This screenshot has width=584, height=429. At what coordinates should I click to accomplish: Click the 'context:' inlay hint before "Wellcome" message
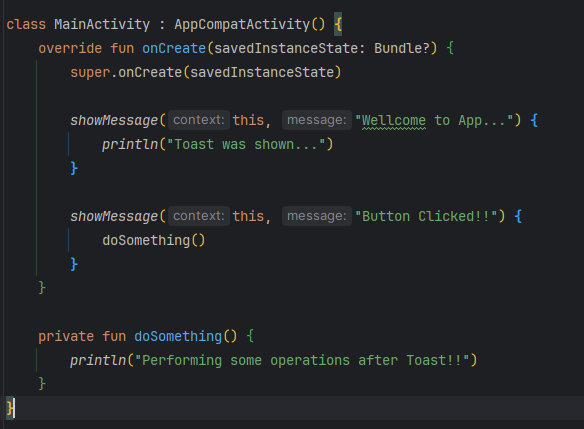tap(199, 120)
